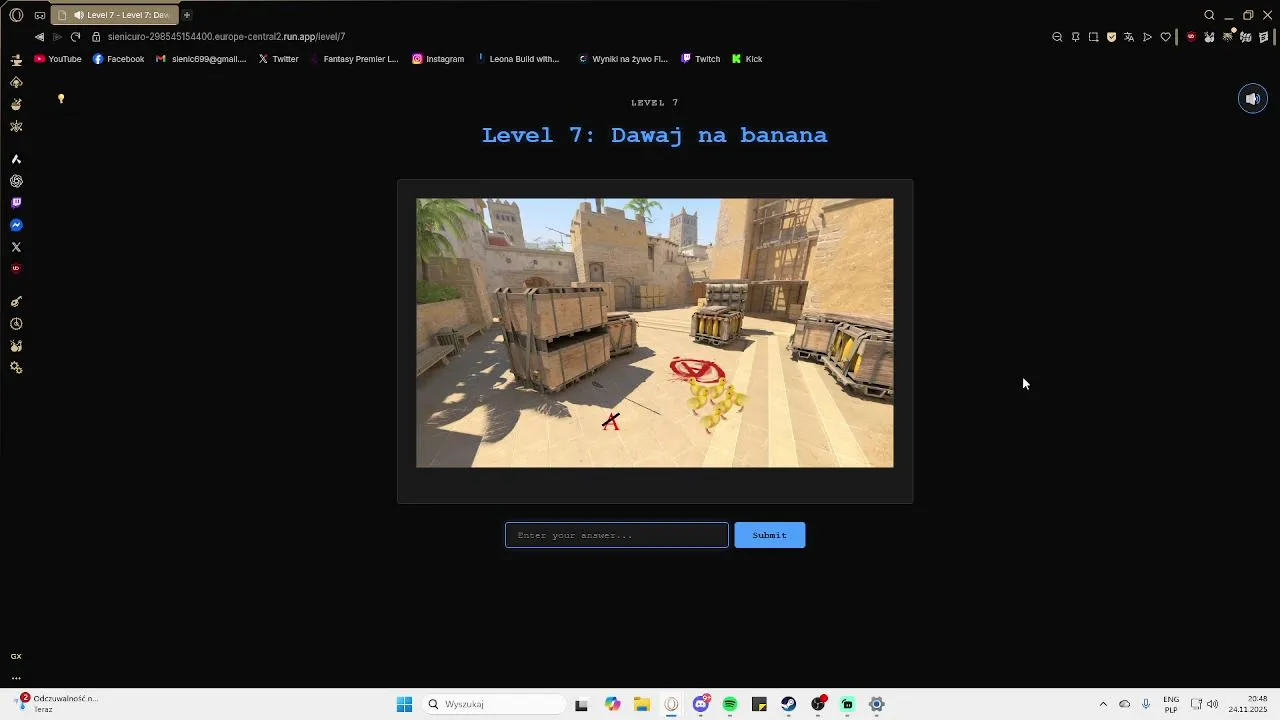Viewport: 1280px width, 720px height.
Task: Click the zoom out magnifier icon
Action: 1057,37
